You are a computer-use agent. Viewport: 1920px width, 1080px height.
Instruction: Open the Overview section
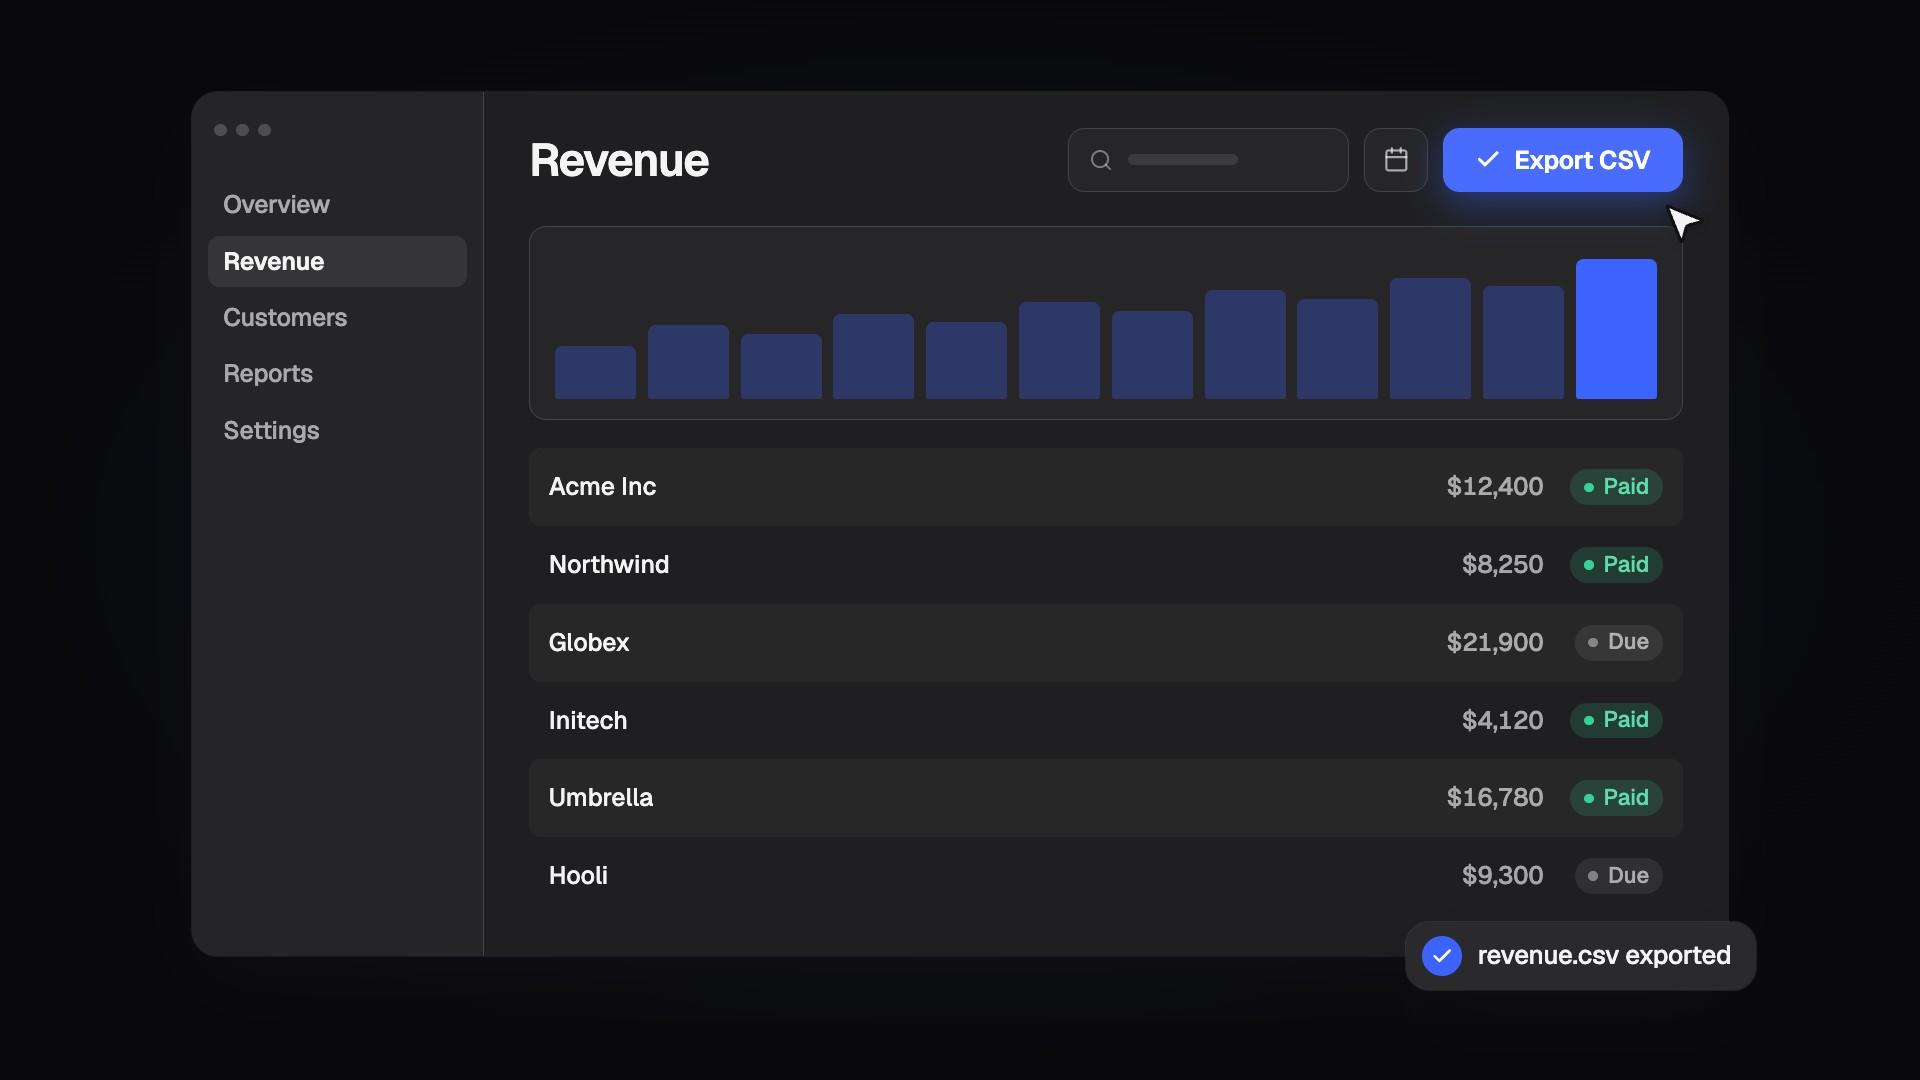coord(276,205)
